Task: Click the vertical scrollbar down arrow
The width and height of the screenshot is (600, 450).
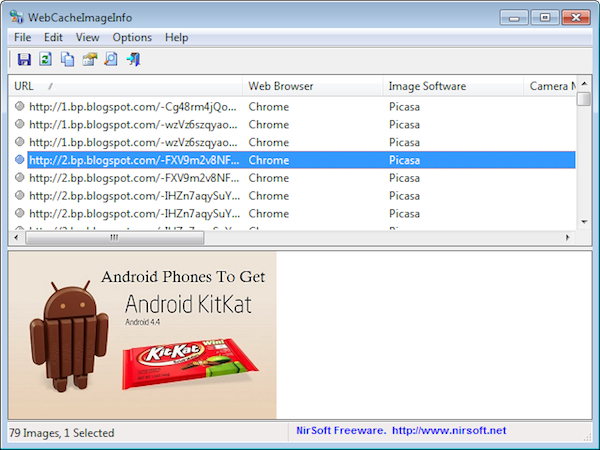Action: [584, 222]
